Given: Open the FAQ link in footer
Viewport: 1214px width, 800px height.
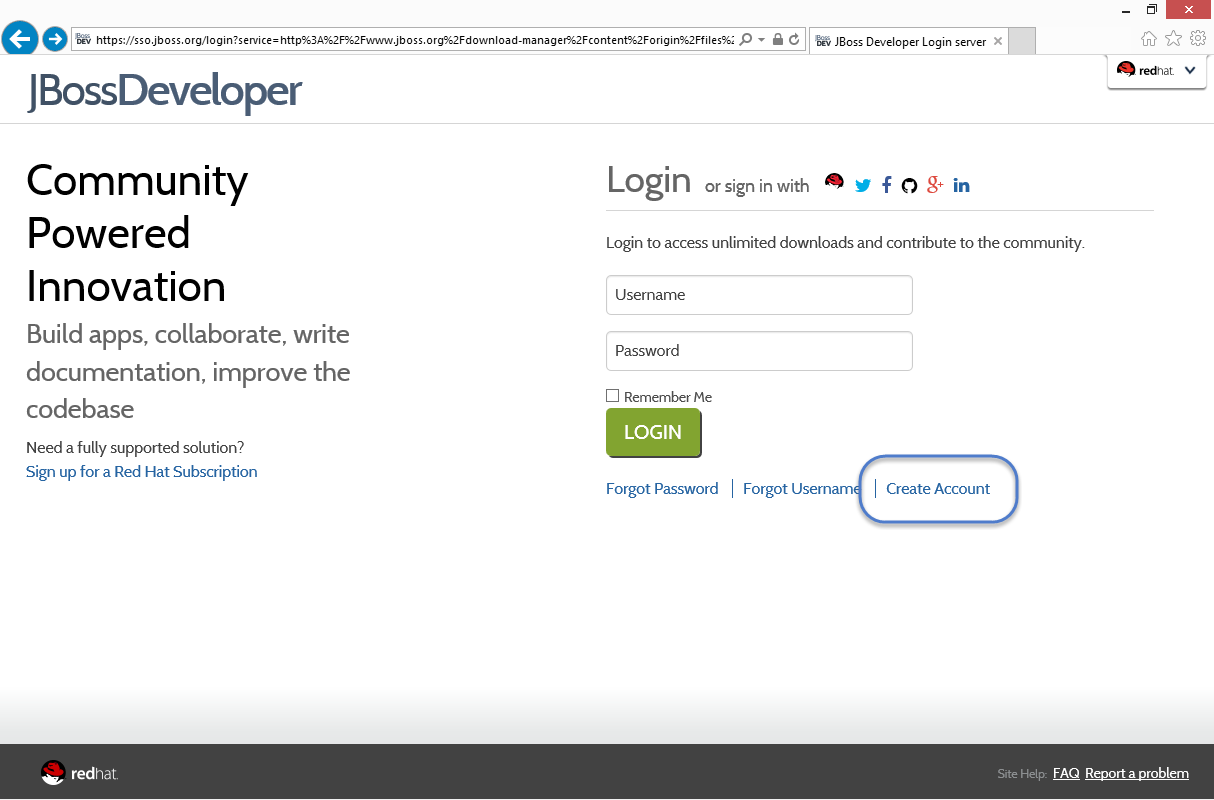Looking at the screenshot, I should [x=1066, y=773].
